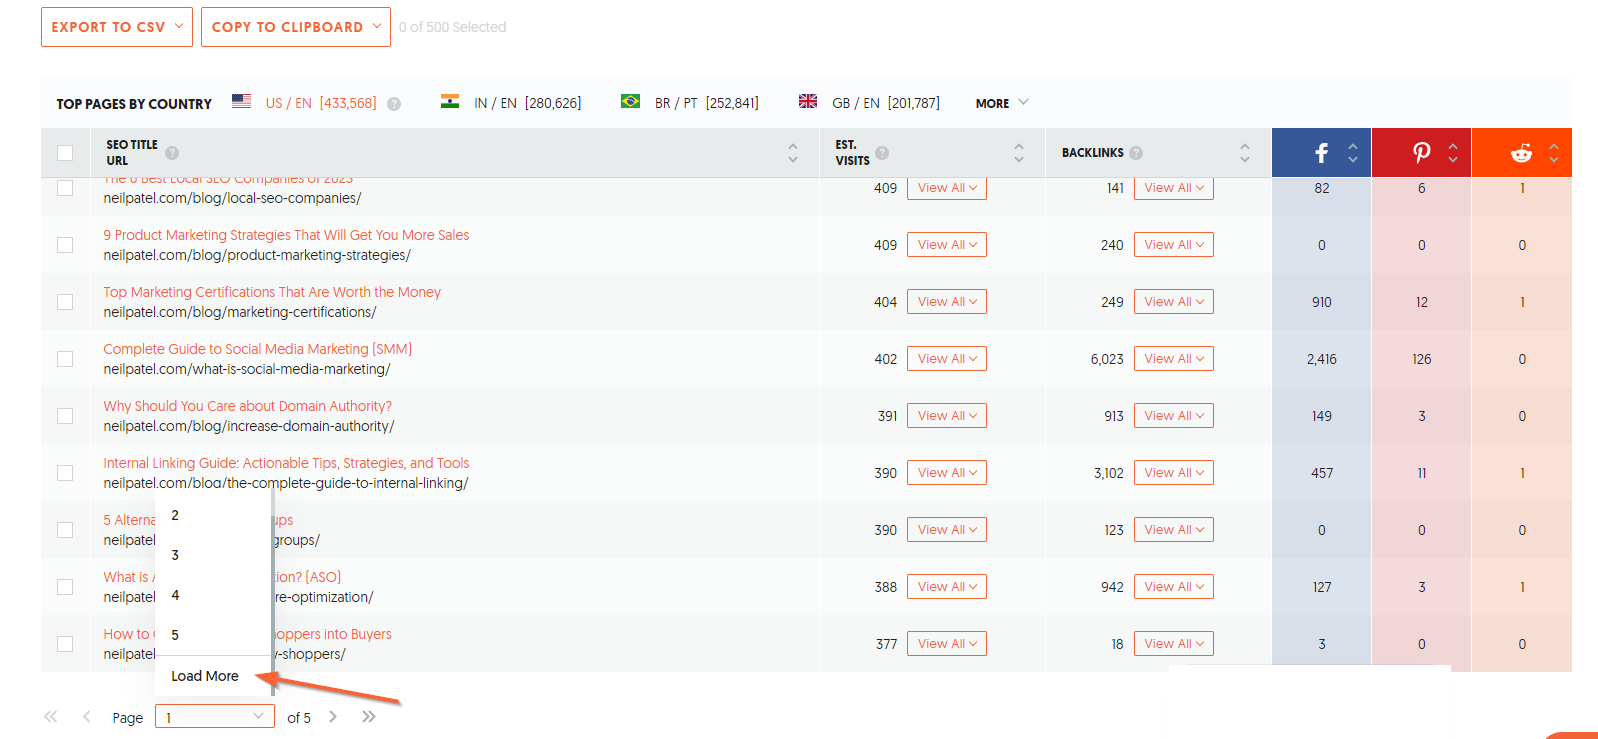
Task: Jump to the last page double-arrow
Action: (369, 716)
